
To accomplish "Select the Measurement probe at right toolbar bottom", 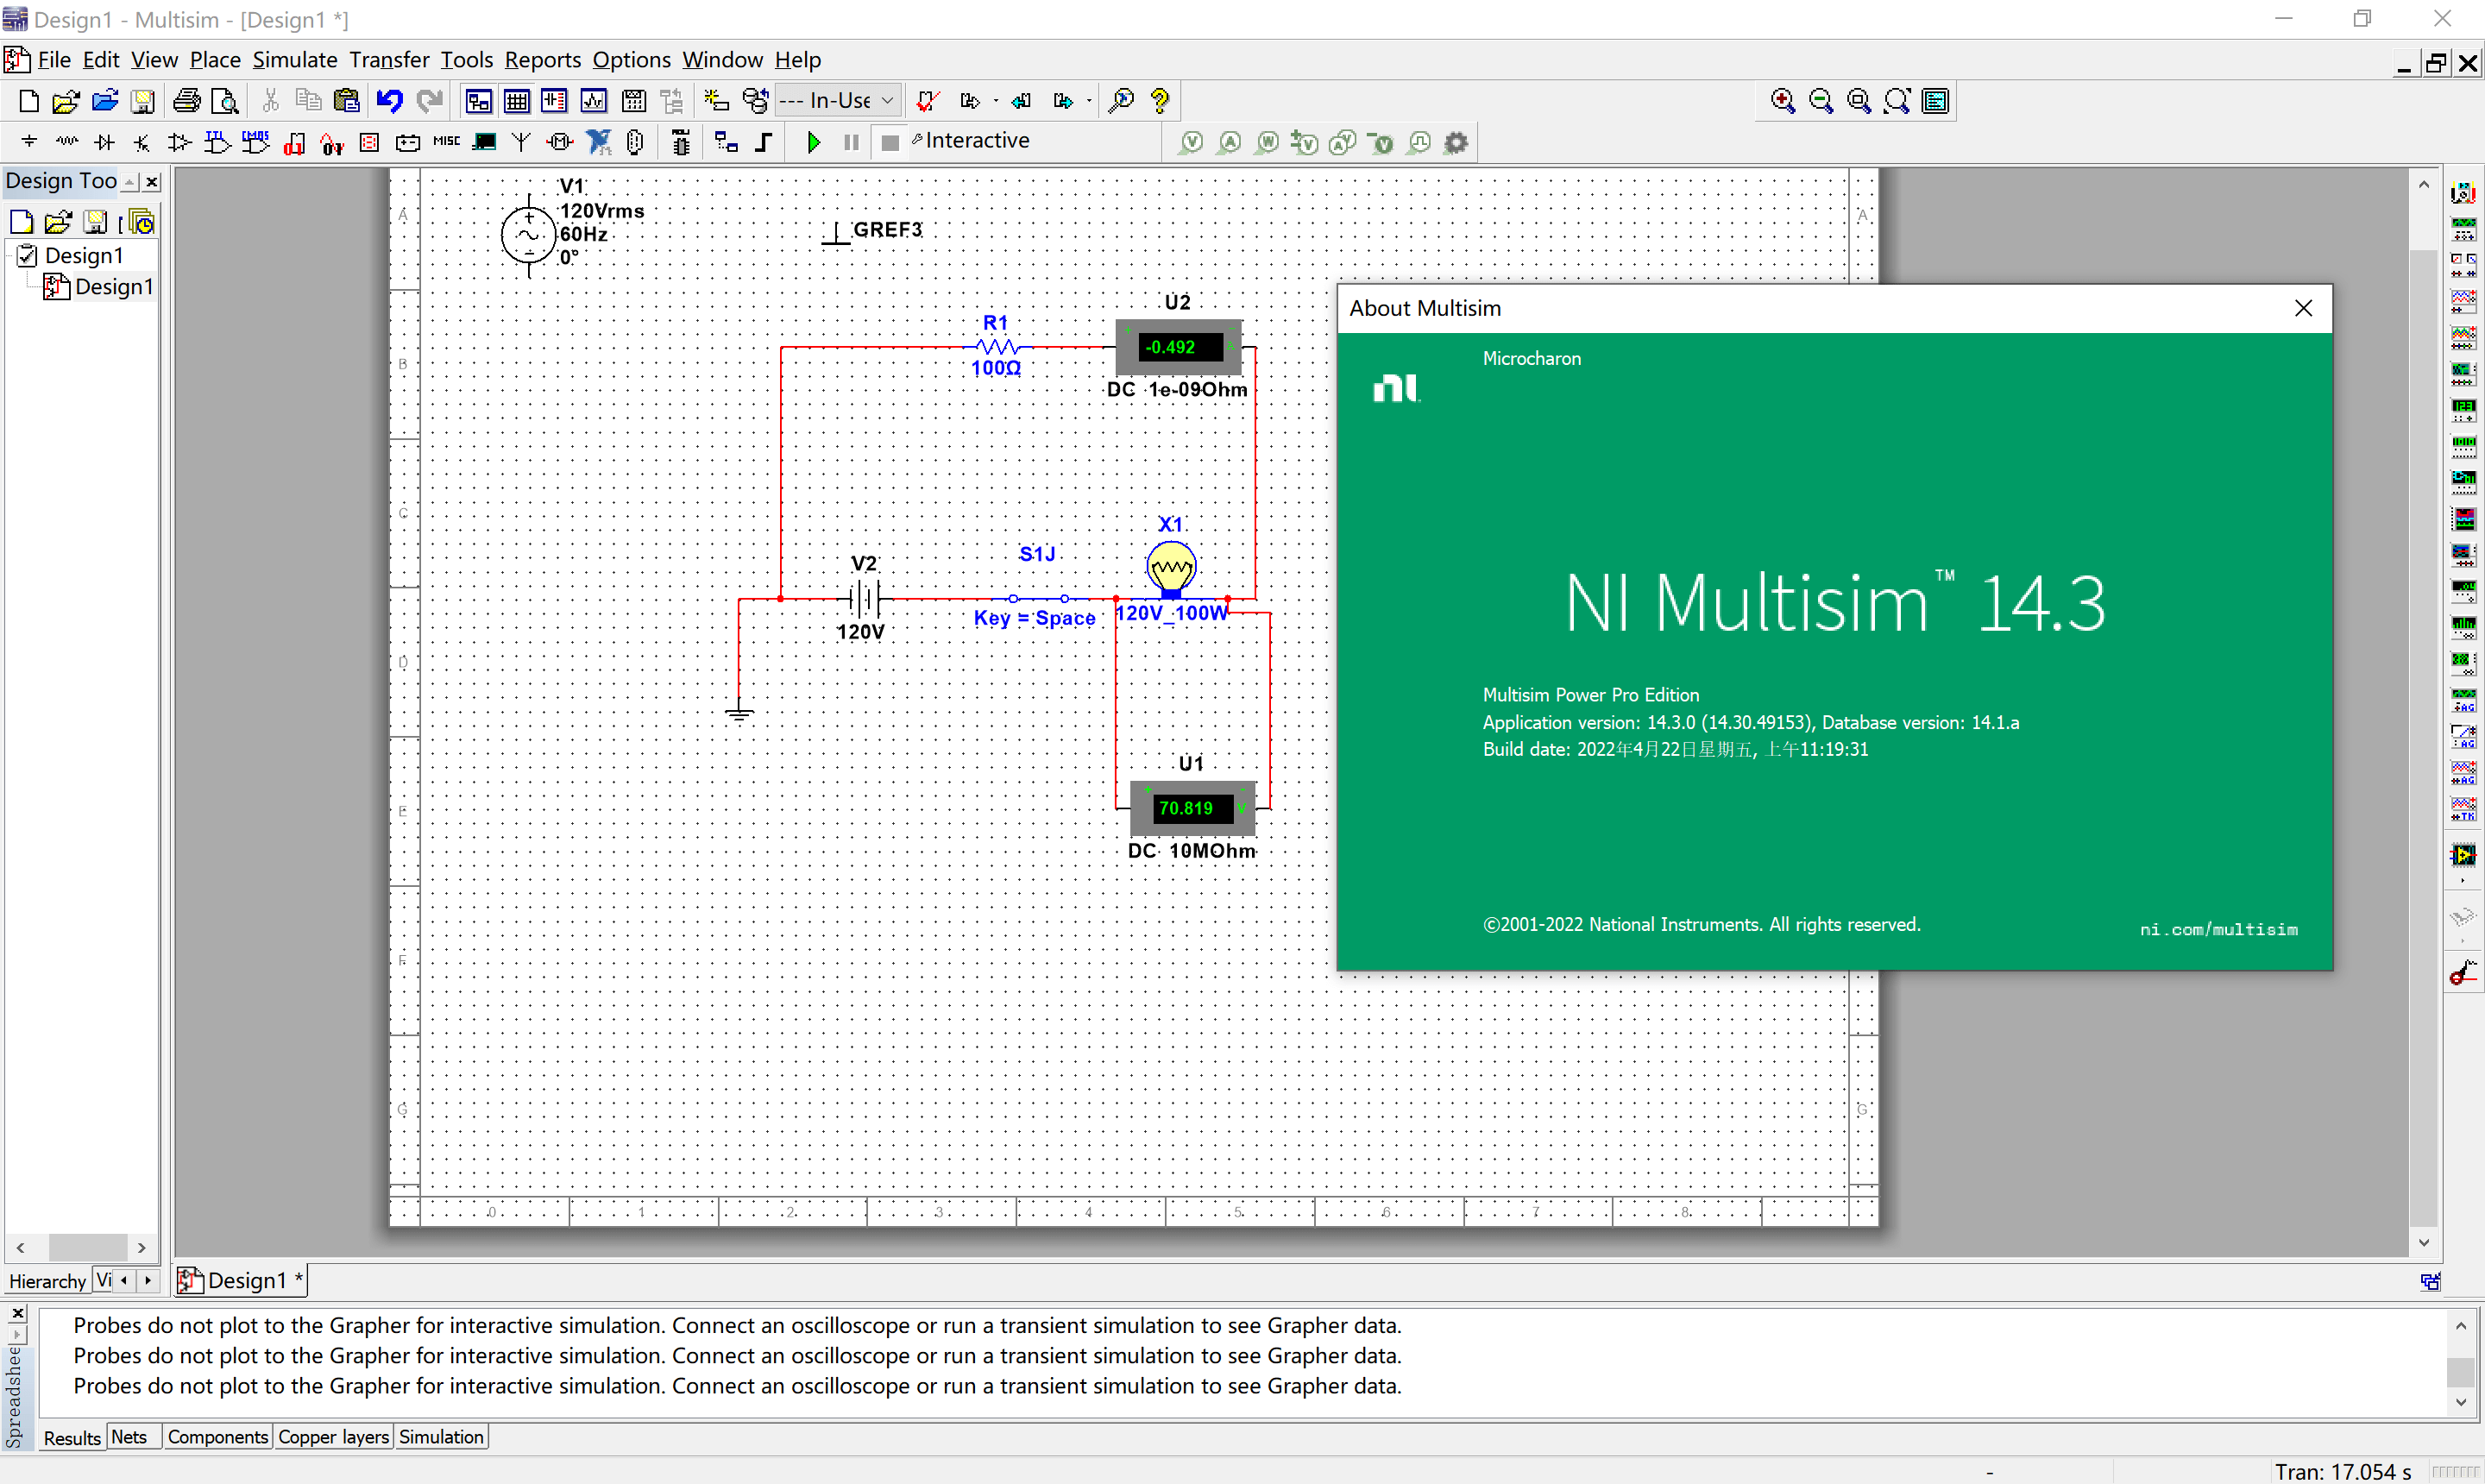I will coord(2464,972).
